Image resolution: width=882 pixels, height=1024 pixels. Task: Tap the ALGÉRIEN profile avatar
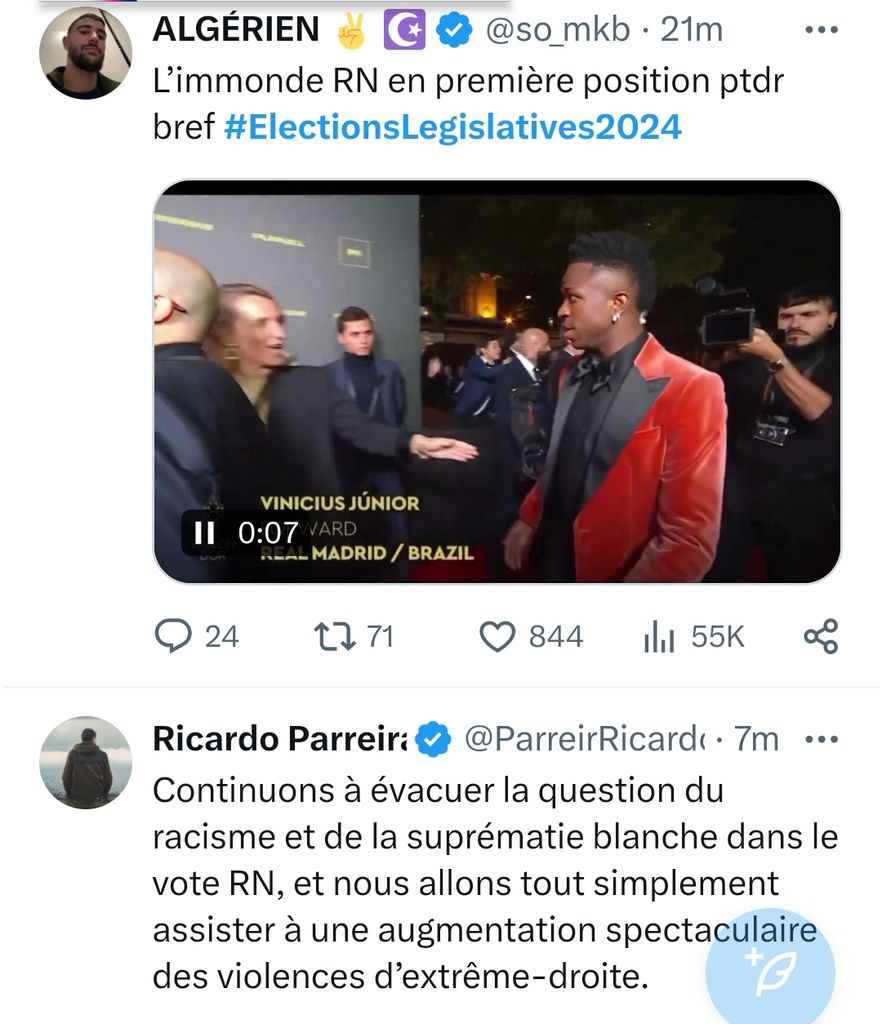coord(85,53)
